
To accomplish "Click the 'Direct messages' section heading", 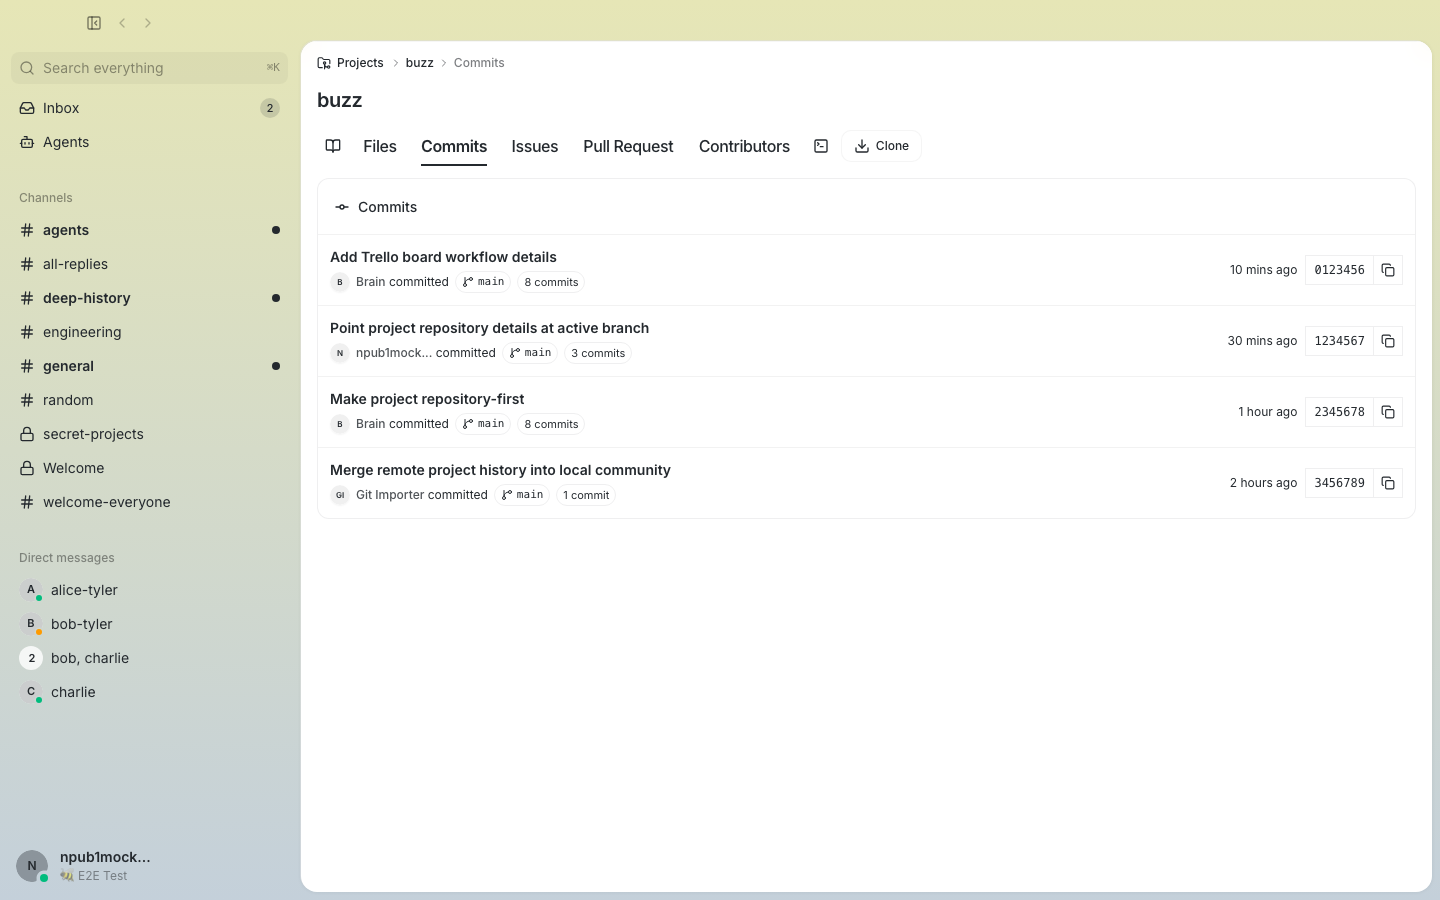I will pyautogui.click(x=67, y=558).
